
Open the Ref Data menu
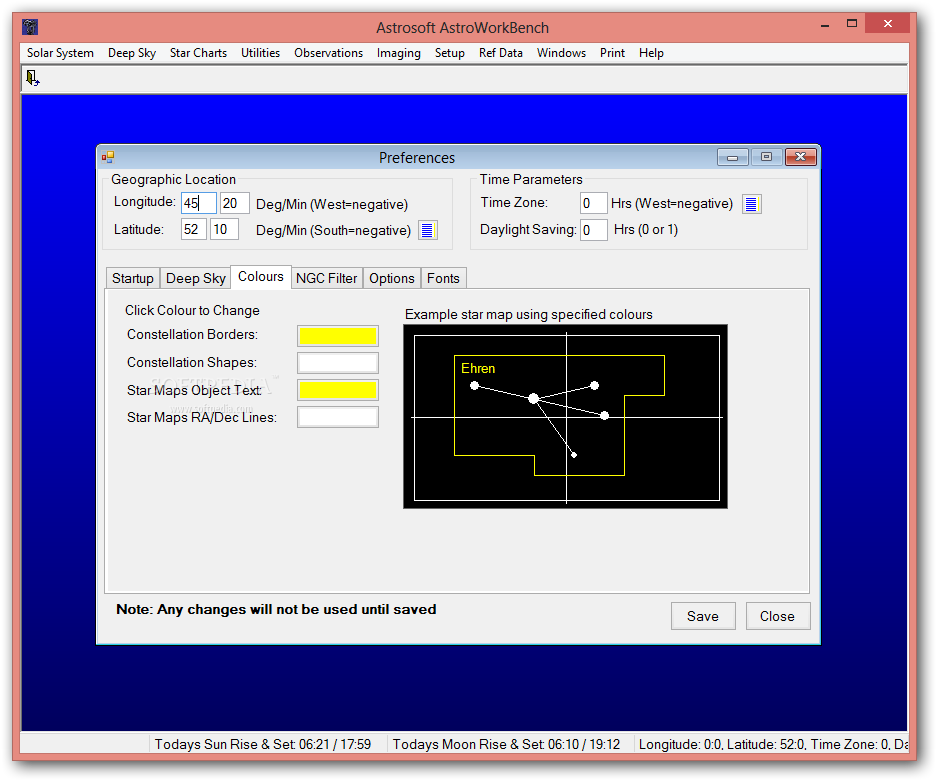coord(501,53)
